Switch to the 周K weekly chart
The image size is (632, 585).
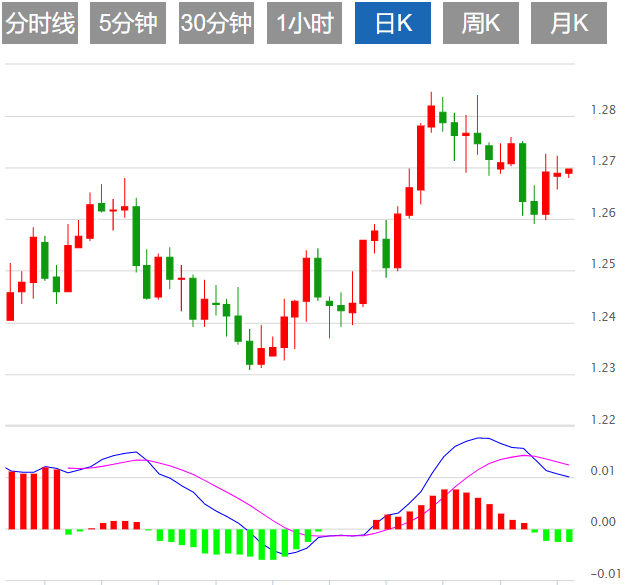point(481,23)
